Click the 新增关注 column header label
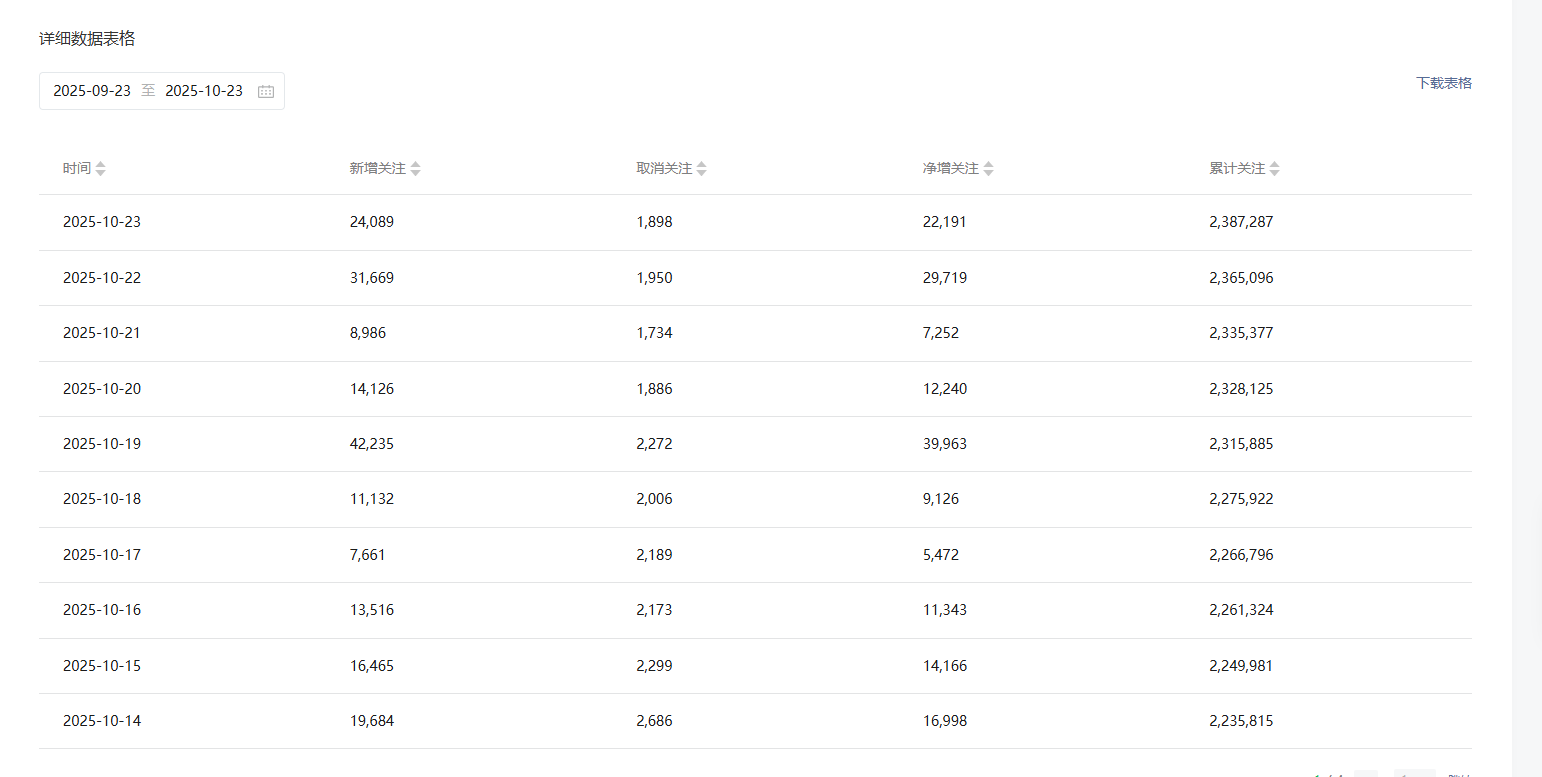This screenshot has width=1542, height=777. [377, 169]
